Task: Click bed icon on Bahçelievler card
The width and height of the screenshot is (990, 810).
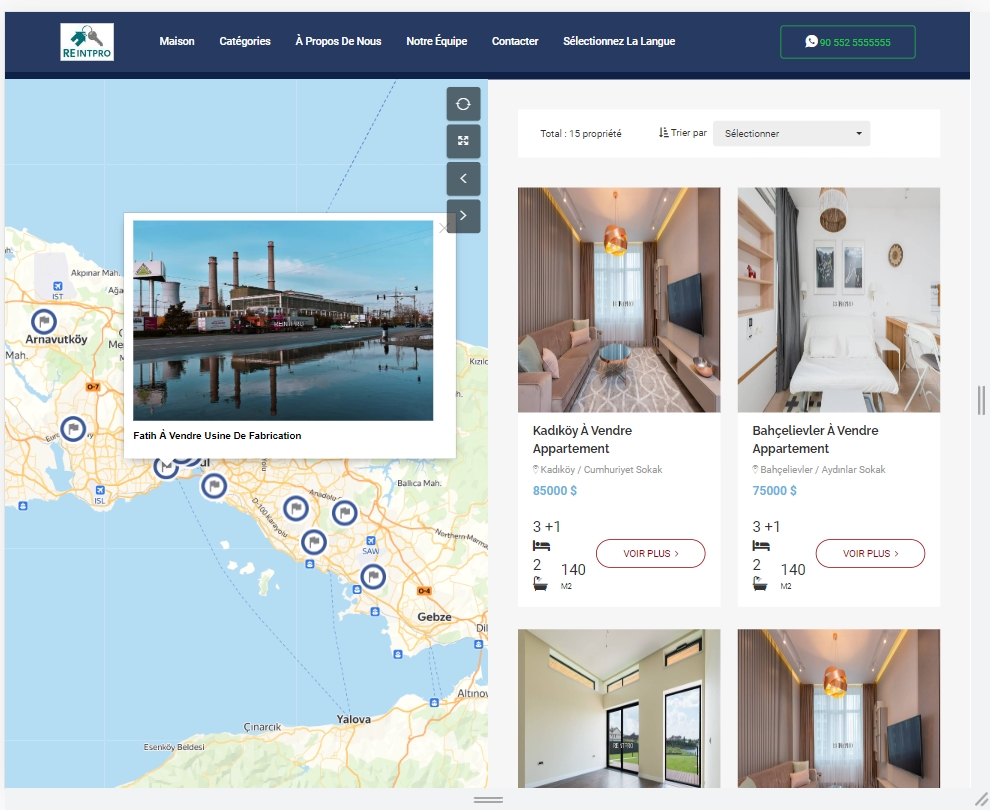Action: point(761,546)
